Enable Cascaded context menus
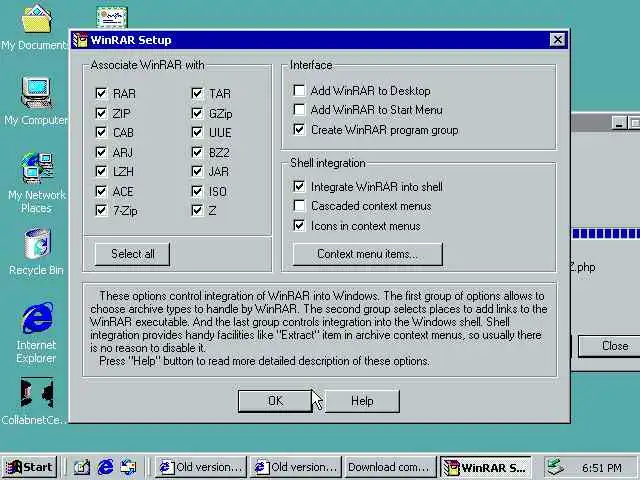This screenshot has width=640, height=480. point(299,206)
